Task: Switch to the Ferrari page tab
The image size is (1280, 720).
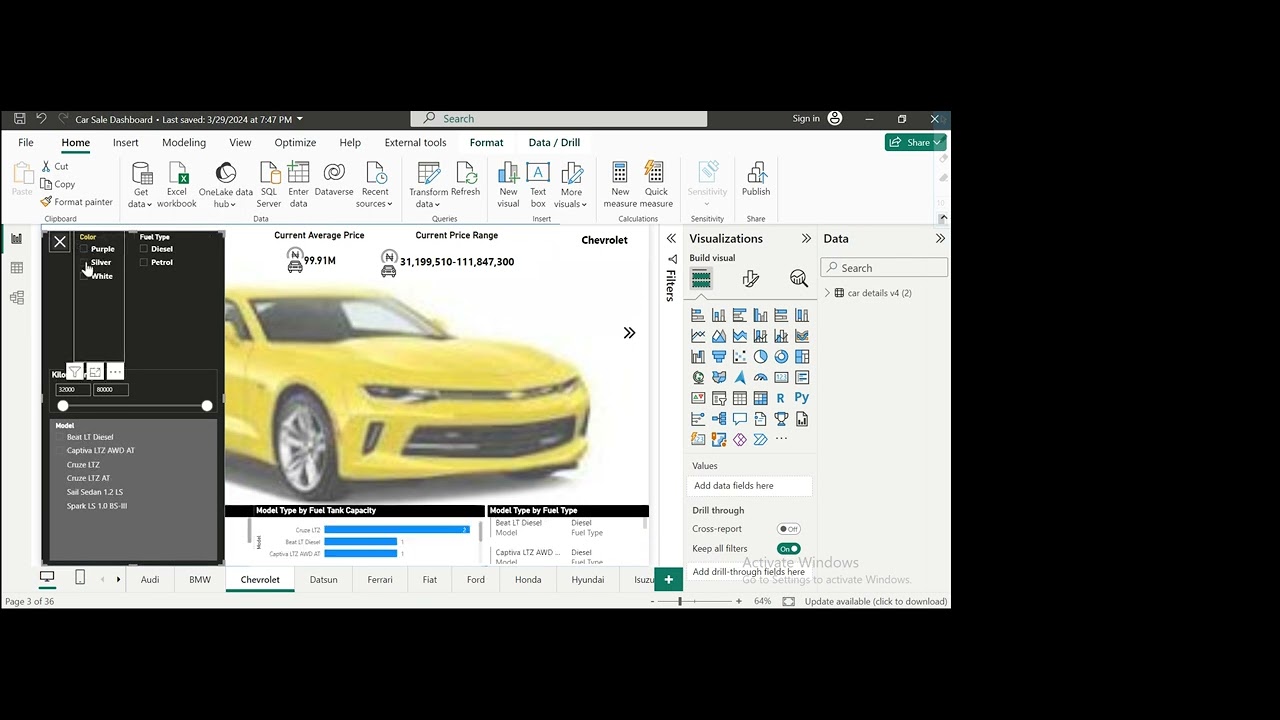Action: coord(380,580)
